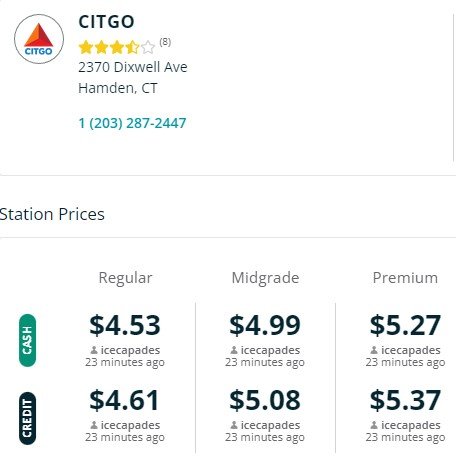This screenshot has width=456, height=472.
Task: Select the dark CREDIT price badge
Action: 27,418
